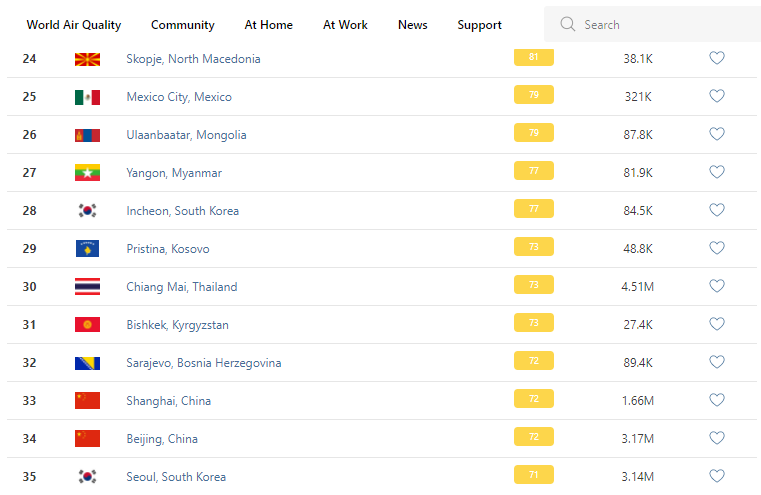Open the Seoul, South Korea link
This screenshot has width=761, height=495.
pos(176,477)
